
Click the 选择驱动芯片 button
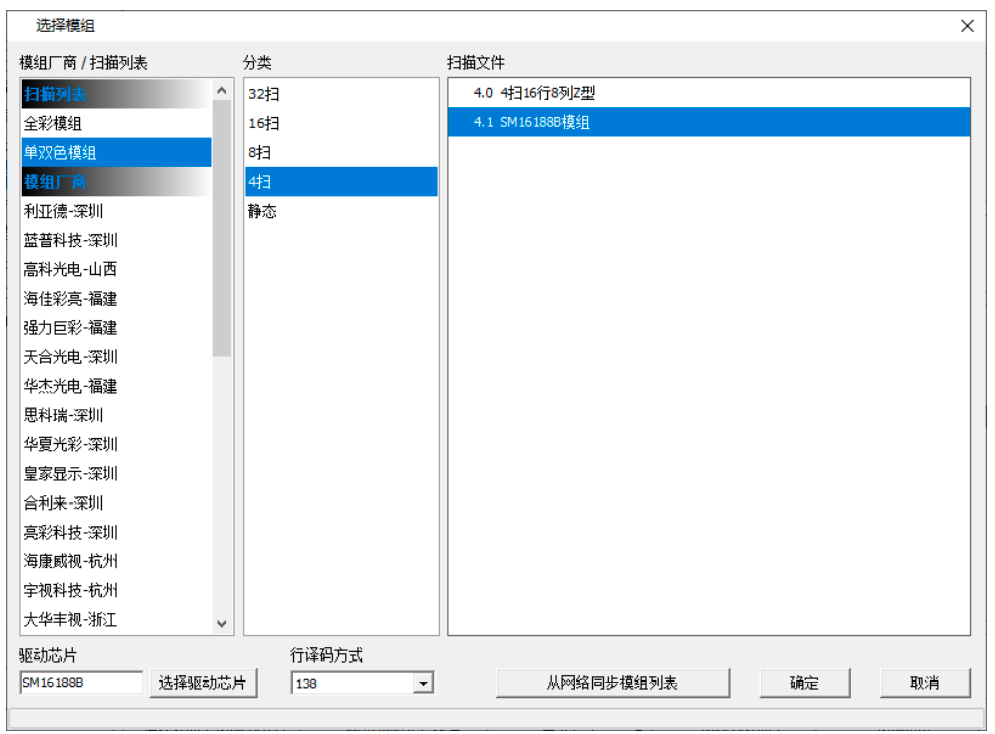coord(203,682)
